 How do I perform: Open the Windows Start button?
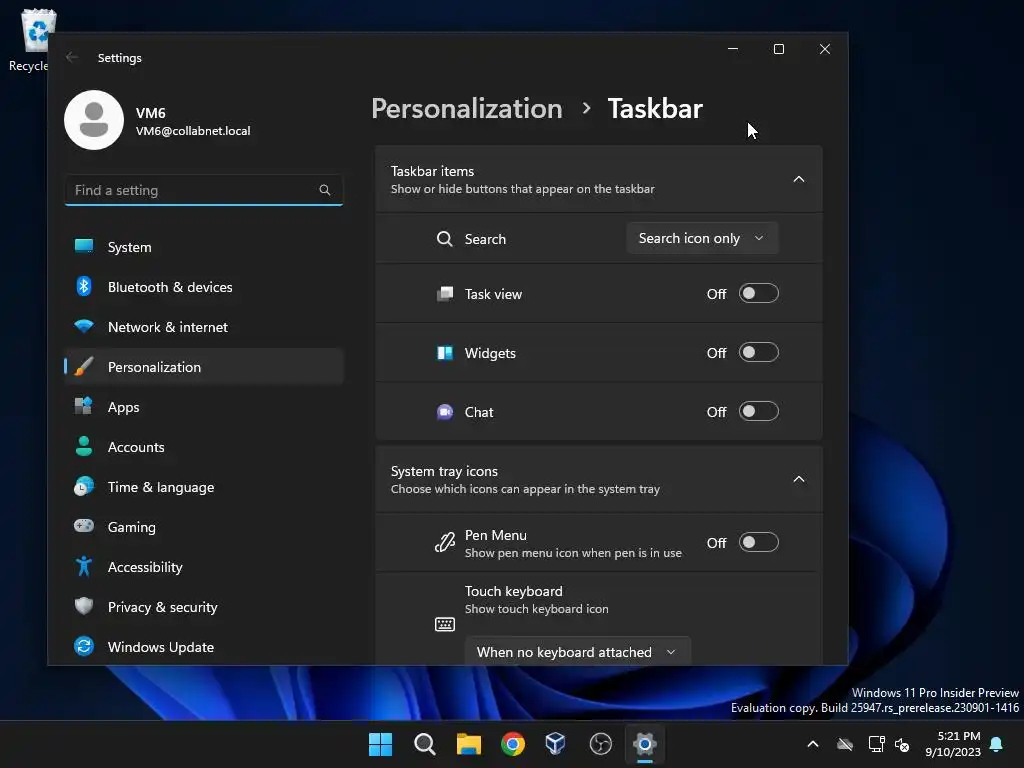[x=380, y=744]
